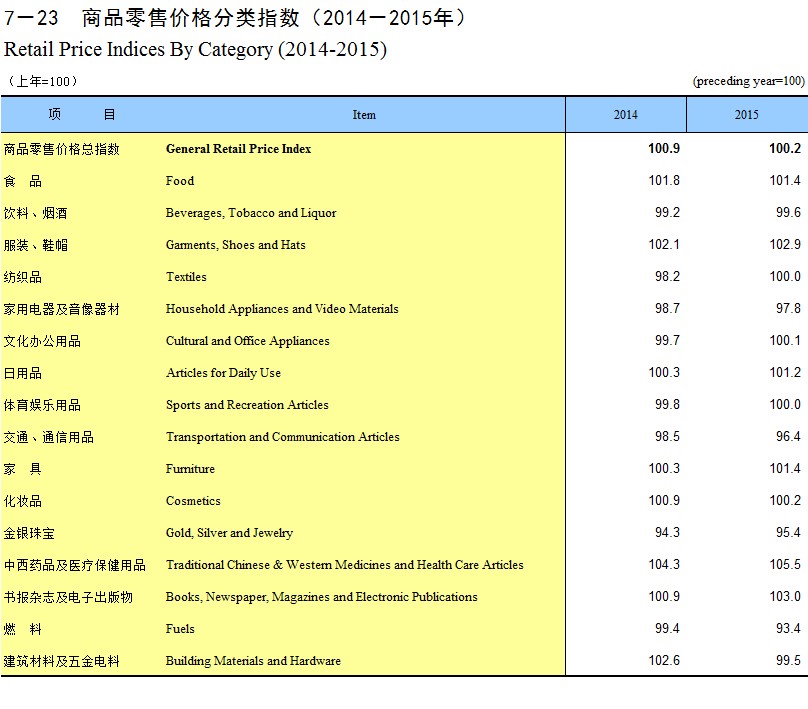Click the 2014 column header
This screenshot has width=808, height=709.
tap(625, 115)
